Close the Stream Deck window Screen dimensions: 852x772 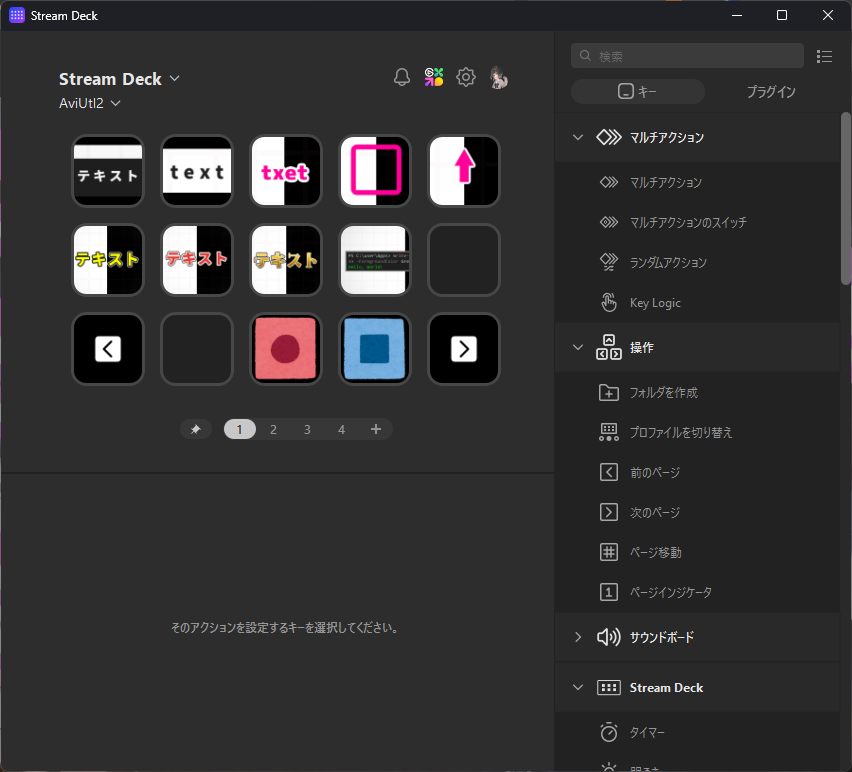(x=828, y=15)
